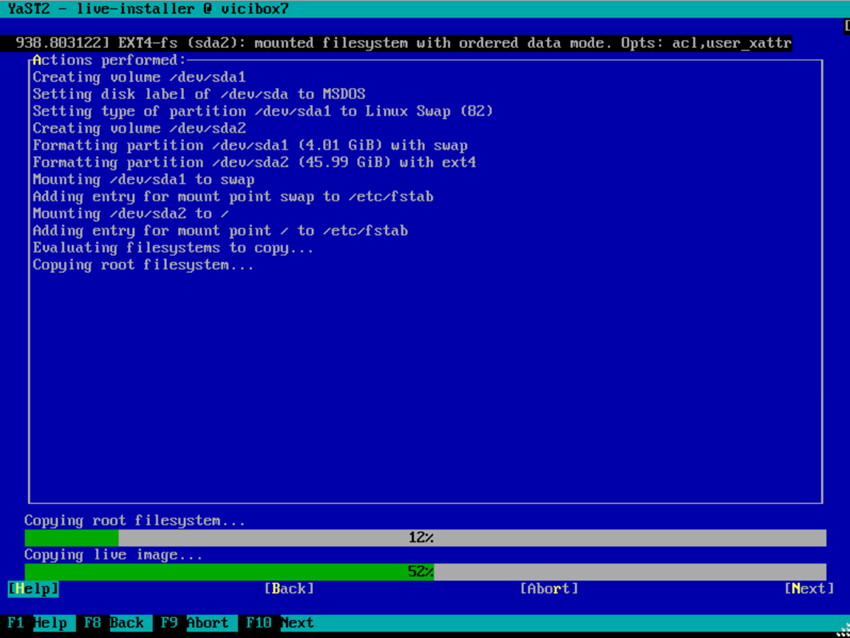Select 'Creating volume /dev/sda1' log line
This screenshot has height=638, width=850.
coord(139,77)
